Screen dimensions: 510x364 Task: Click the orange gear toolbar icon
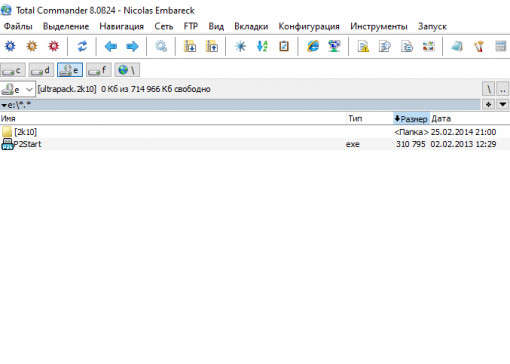pos(32,46)
